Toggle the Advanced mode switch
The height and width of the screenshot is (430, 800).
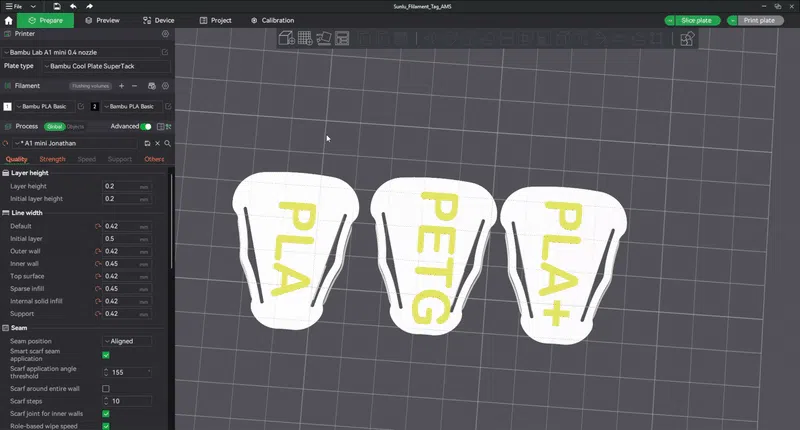[x=146, y=127]
